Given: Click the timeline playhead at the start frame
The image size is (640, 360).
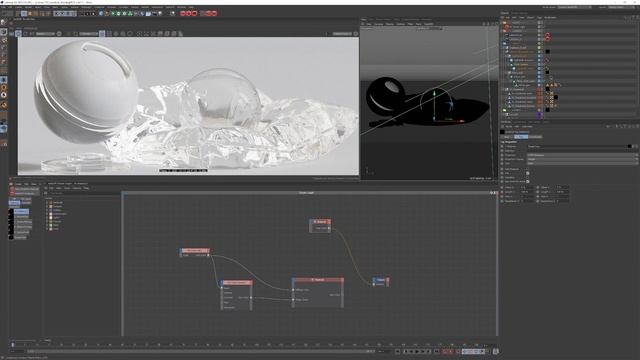Looking at the screenshot, I should click(13, 345).
